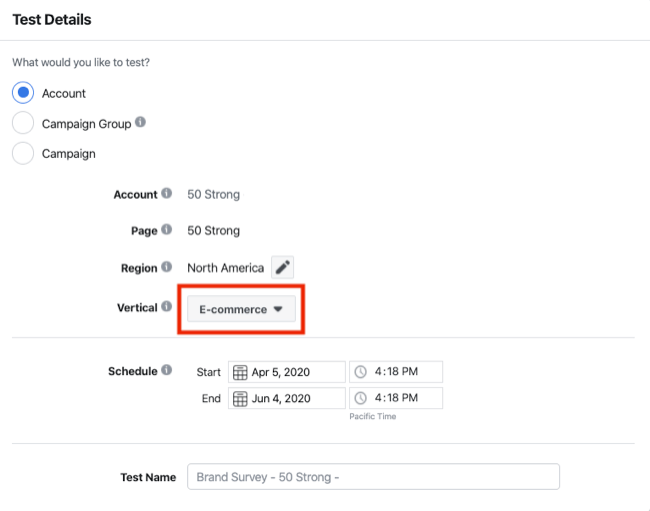Click clock icon in End time field
The image size is (650, 511).
click(360, 398)
